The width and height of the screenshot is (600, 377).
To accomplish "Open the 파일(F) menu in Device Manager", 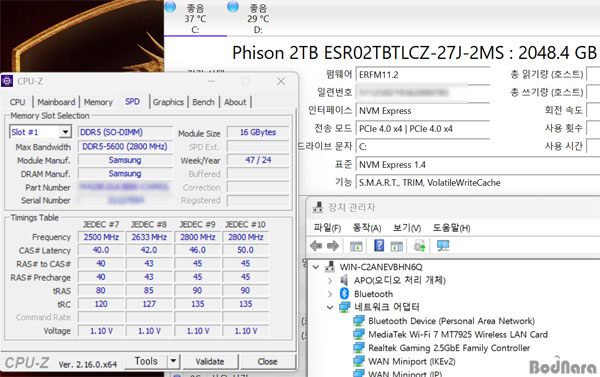I will point(327,228).
